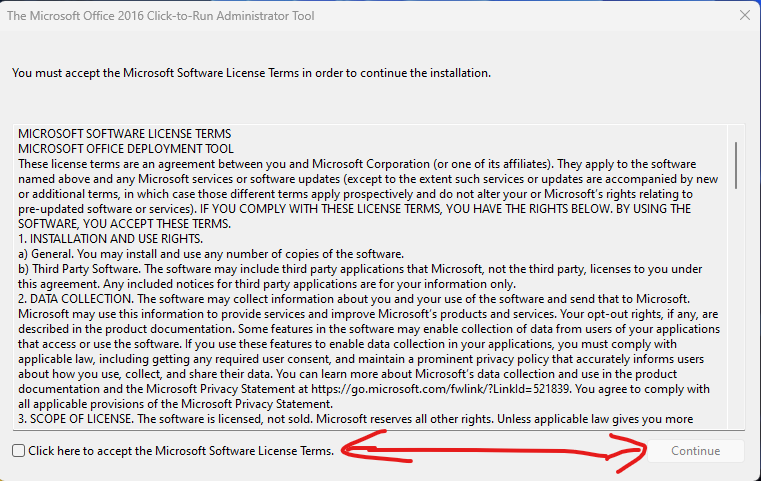Check the accept Microsoft Software License Terms box
Screen dimensions: 761x481
click(18, 451)
